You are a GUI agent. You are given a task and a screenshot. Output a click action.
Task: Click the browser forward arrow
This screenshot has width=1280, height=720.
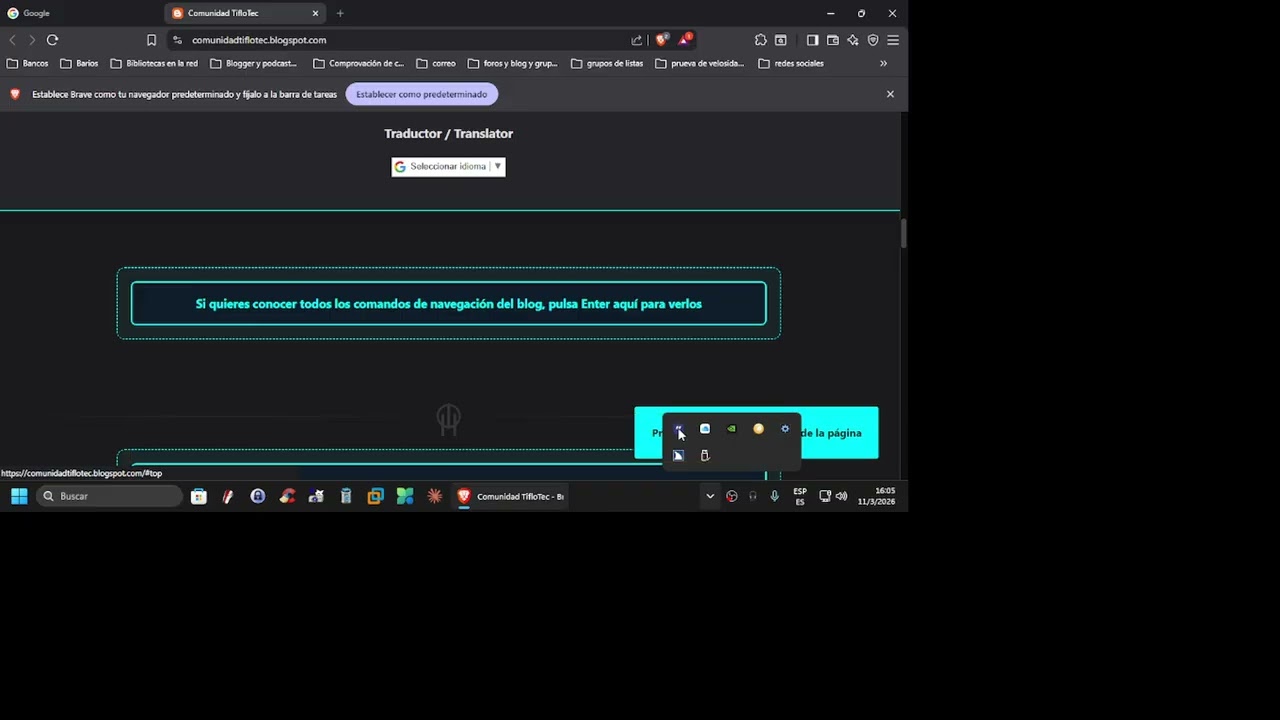(x=32, y=40)
